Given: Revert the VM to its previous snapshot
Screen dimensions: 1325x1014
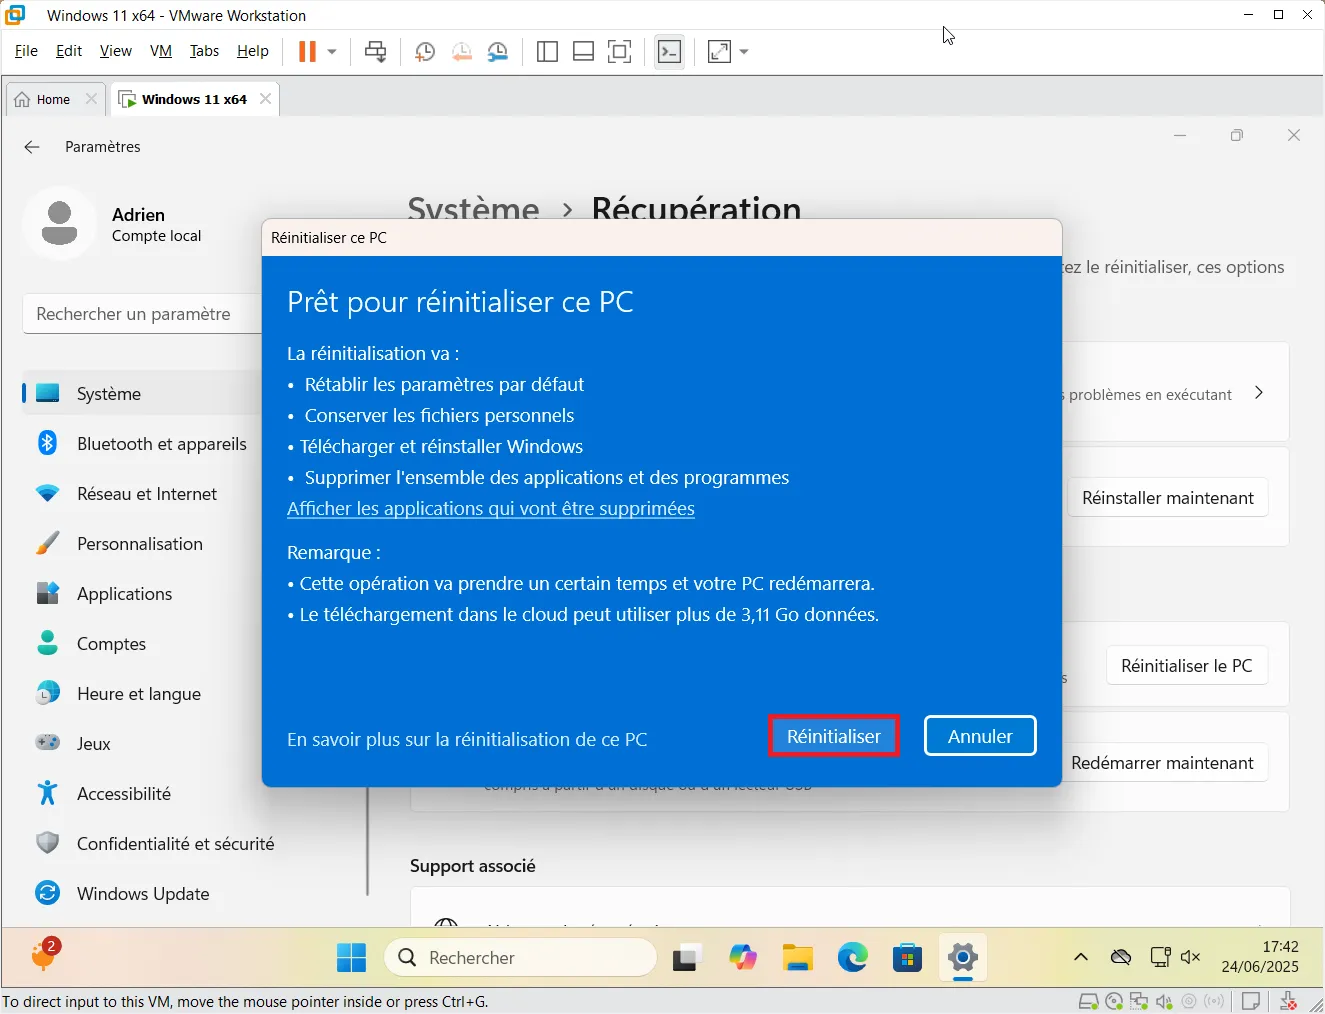Looking at the screenshot, I should (461, 52).
